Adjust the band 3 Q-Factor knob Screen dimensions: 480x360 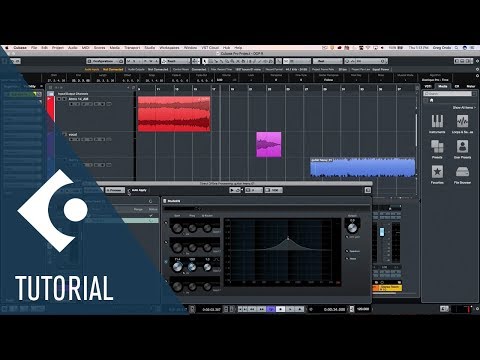click(x=207, y=267)
